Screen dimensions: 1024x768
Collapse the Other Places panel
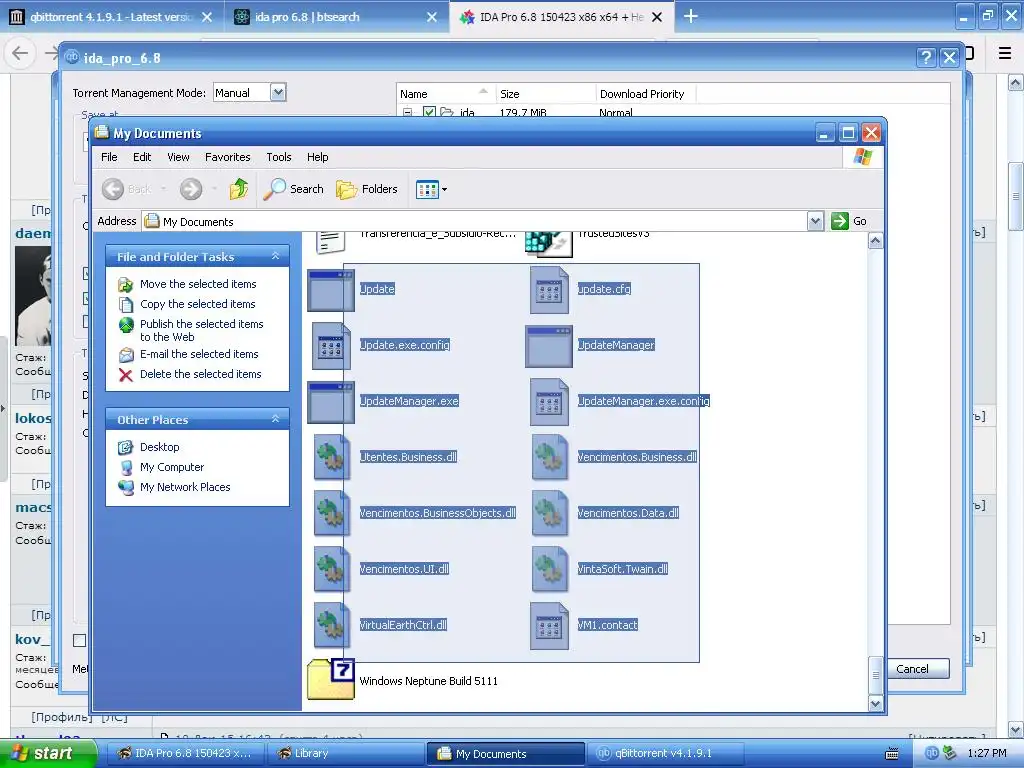click(275, 419)
